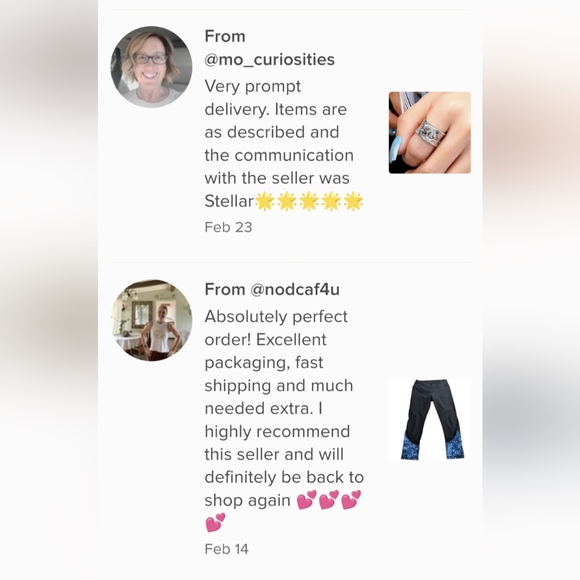
Task: View the ring product thumbnail
Action: pos(429,132)
